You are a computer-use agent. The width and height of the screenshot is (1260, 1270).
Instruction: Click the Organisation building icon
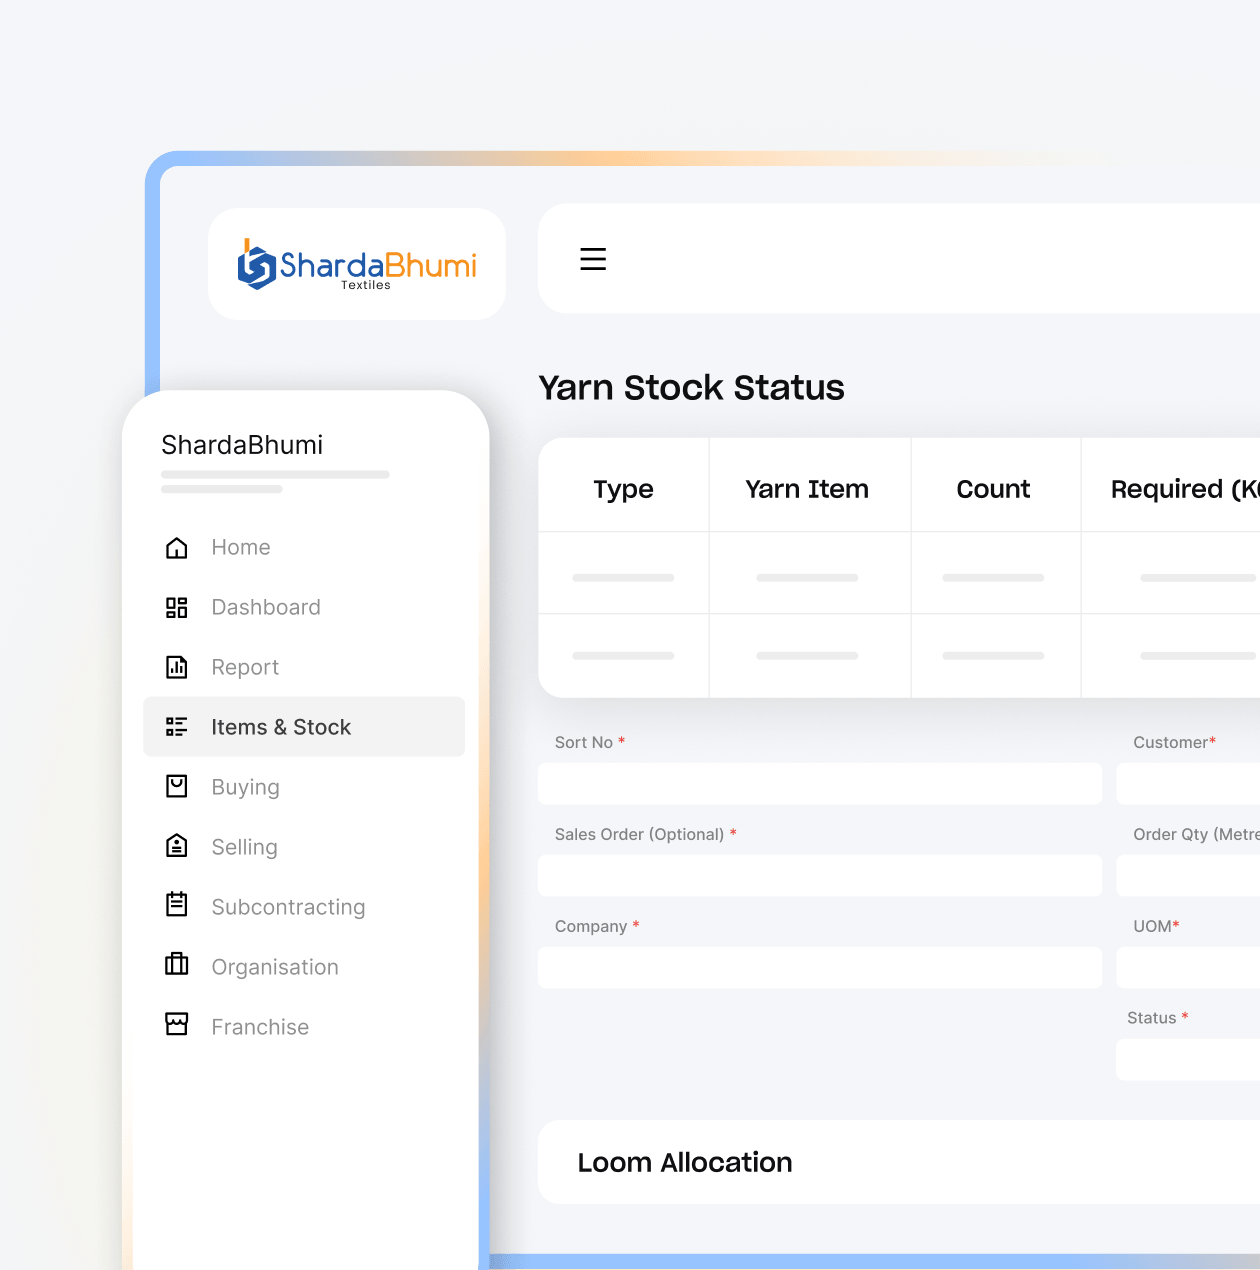[177, 965]
